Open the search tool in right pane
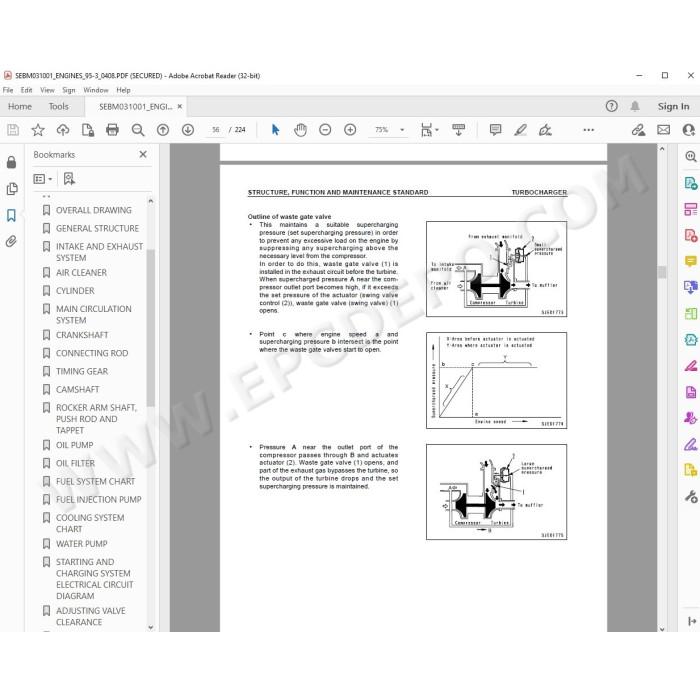This screenshot has width=700, height=700. click(x=691, y=156)
